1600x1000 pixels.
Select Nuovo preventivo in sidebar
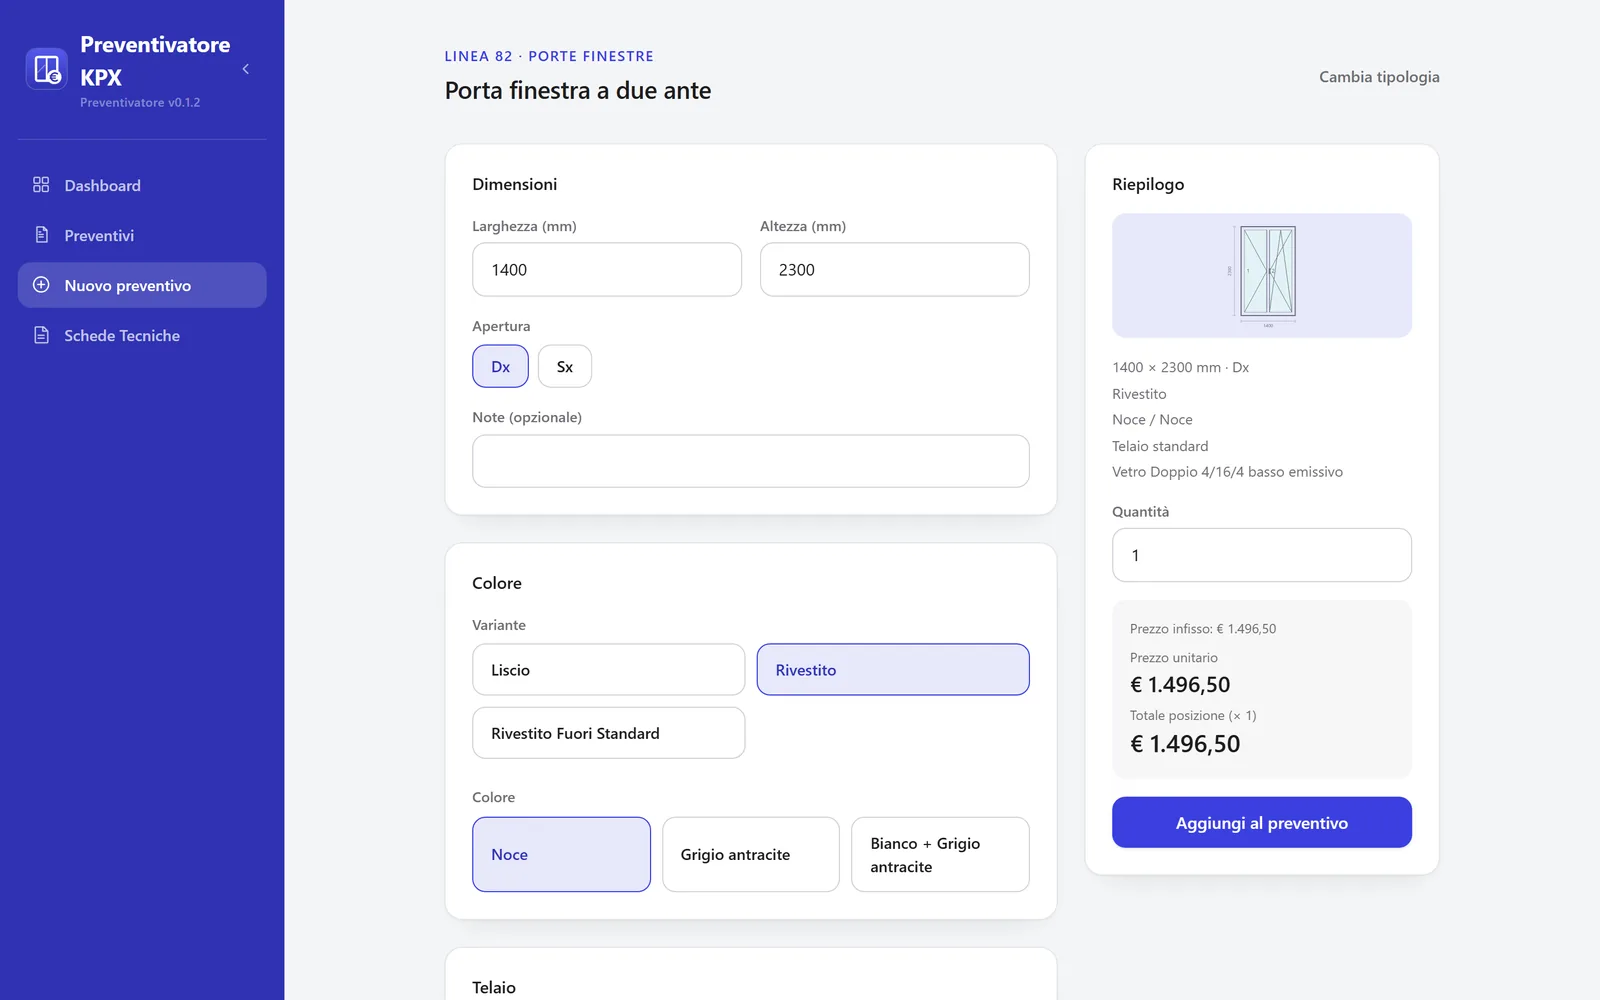pos(142,285)
